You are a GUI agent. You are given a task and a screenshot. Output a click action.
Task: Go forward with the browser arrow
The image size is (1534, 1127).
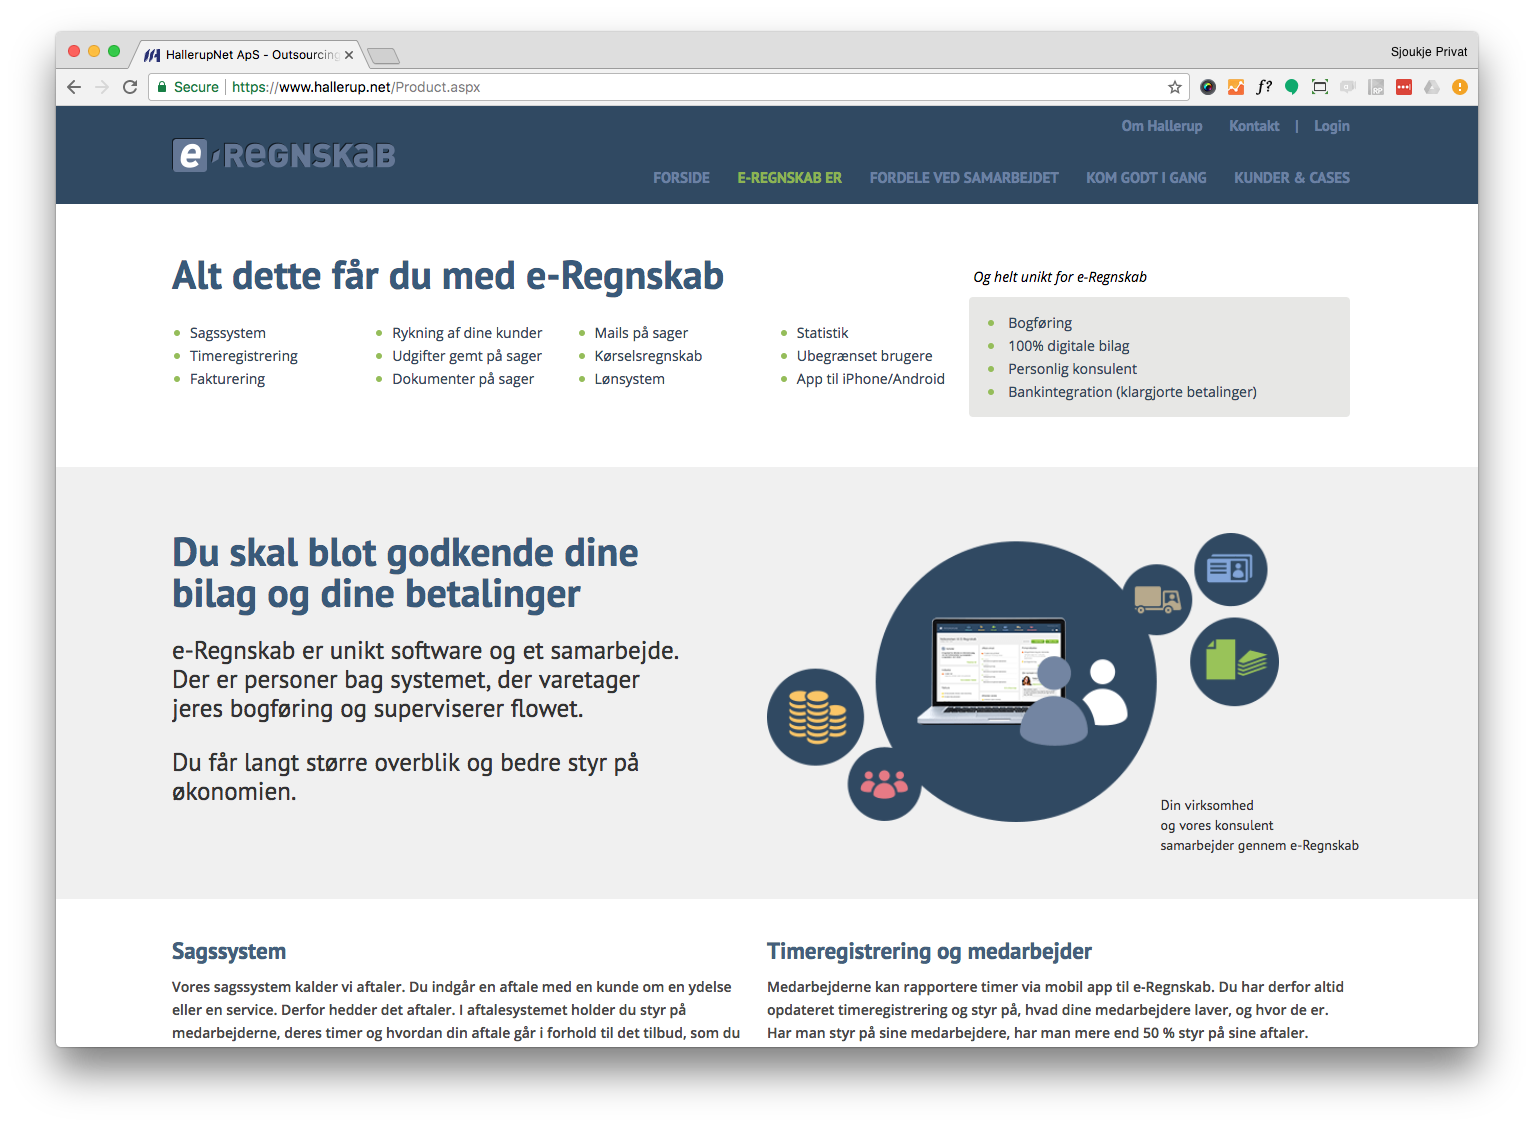[x=102, y=87]
